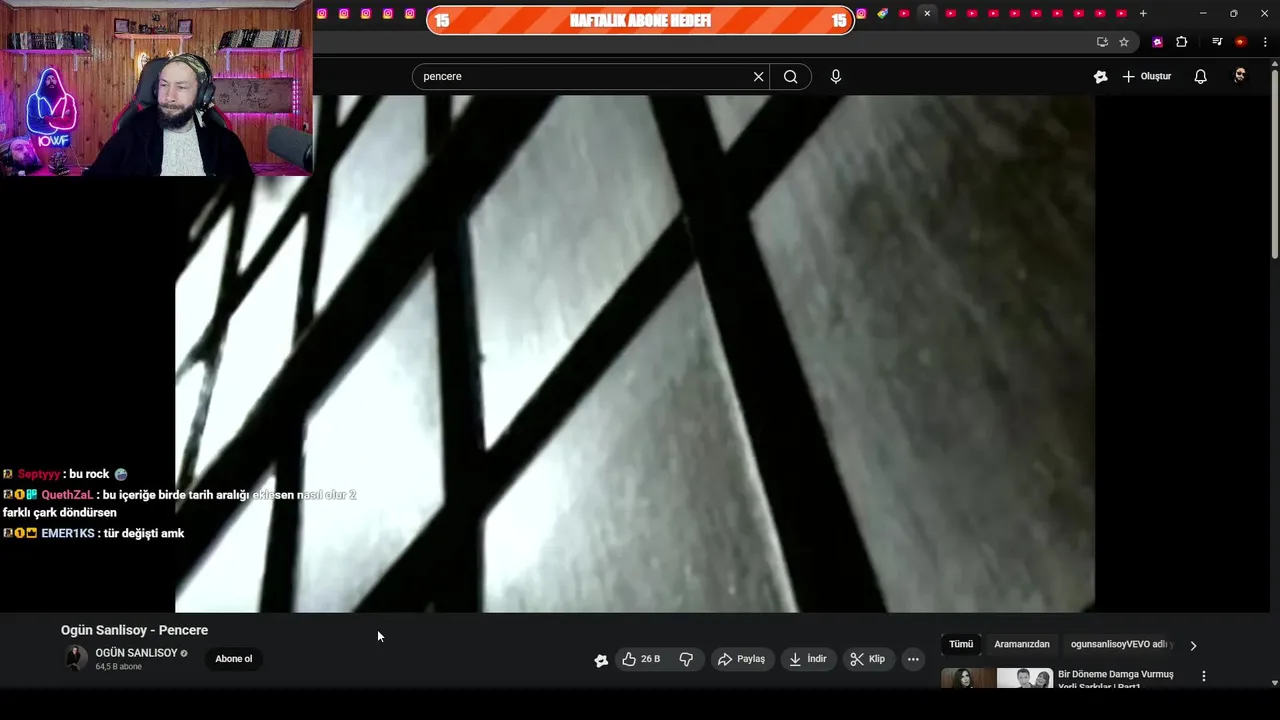Viewport: 1280px width, 720px height.
Task: Click chat username QuethZaL
Action: click(67, 495)
